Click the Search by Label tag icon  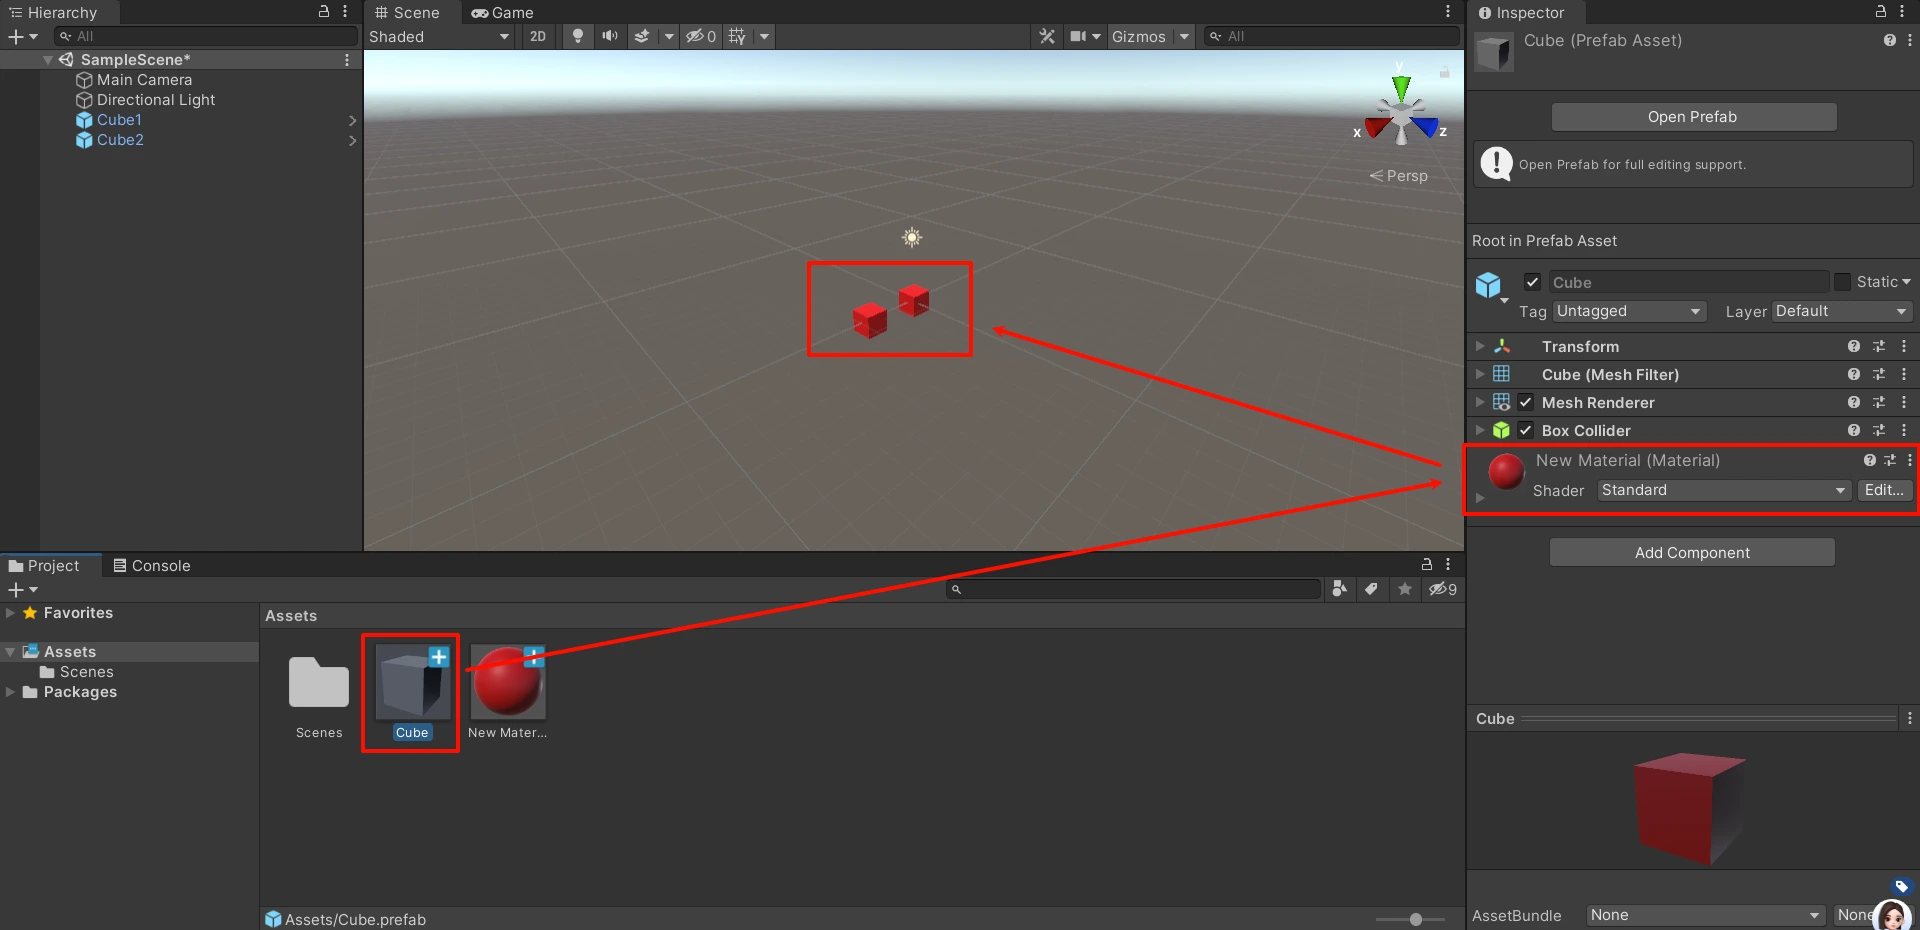click(1371, 589)
